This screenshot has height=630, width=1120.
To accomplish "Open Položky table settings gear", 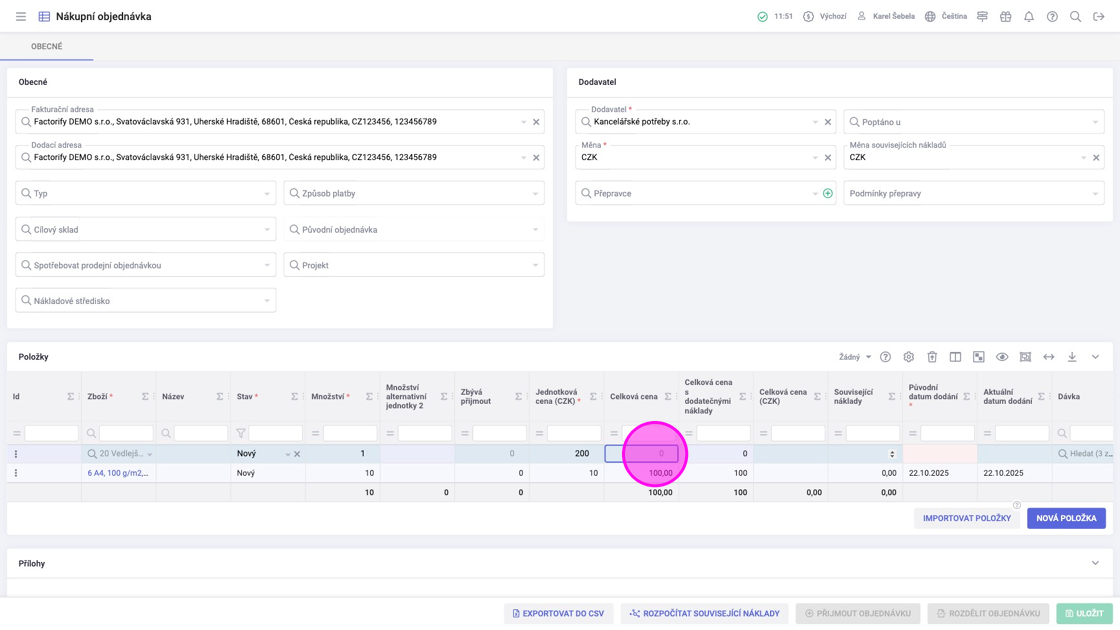I will coord(909,357).
